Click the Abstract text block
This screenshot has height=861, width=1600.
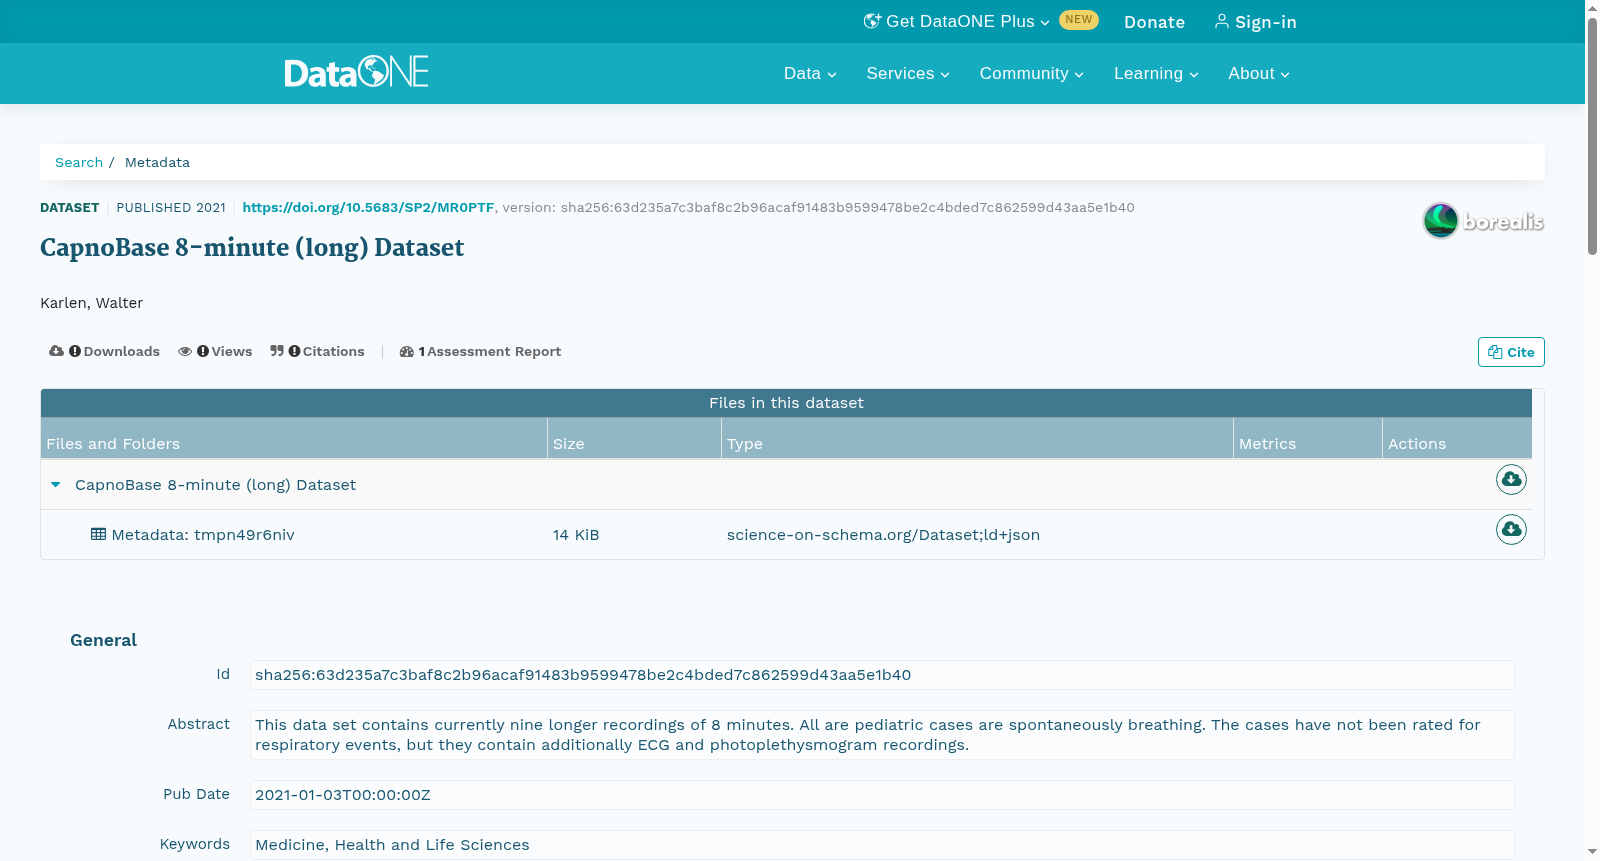click(x=882, y=735)
